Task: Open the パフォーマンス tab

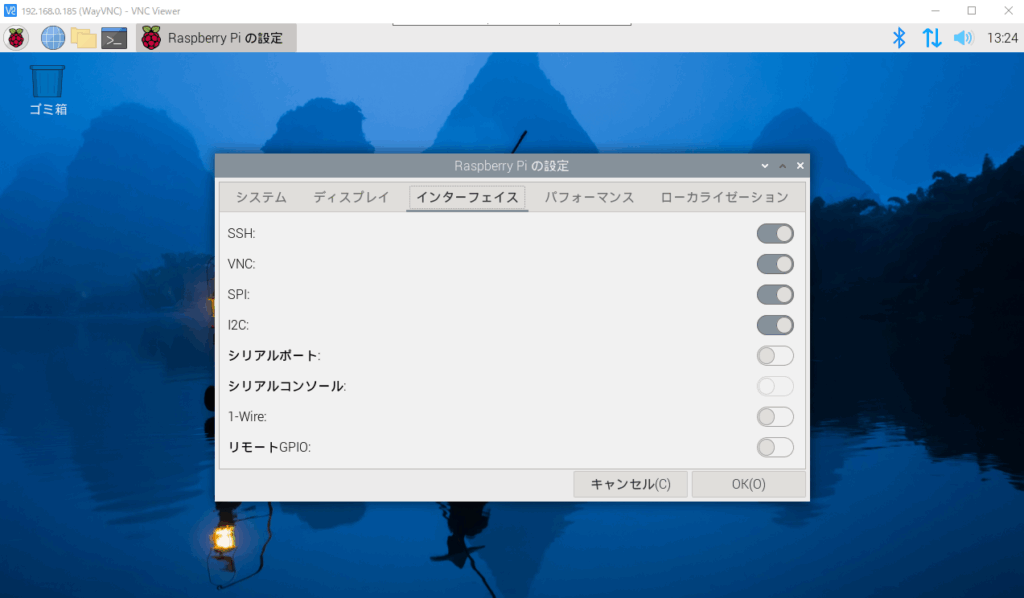Action: tap(589, 197)
